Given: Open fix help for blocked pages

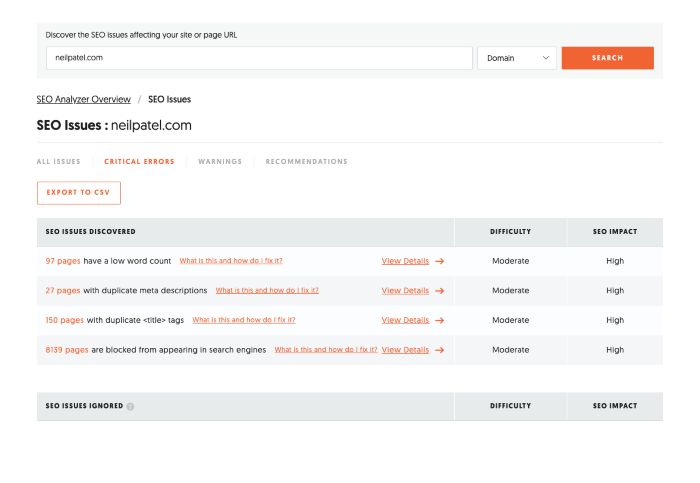Looking at the screenshot, I should [326, 350].
